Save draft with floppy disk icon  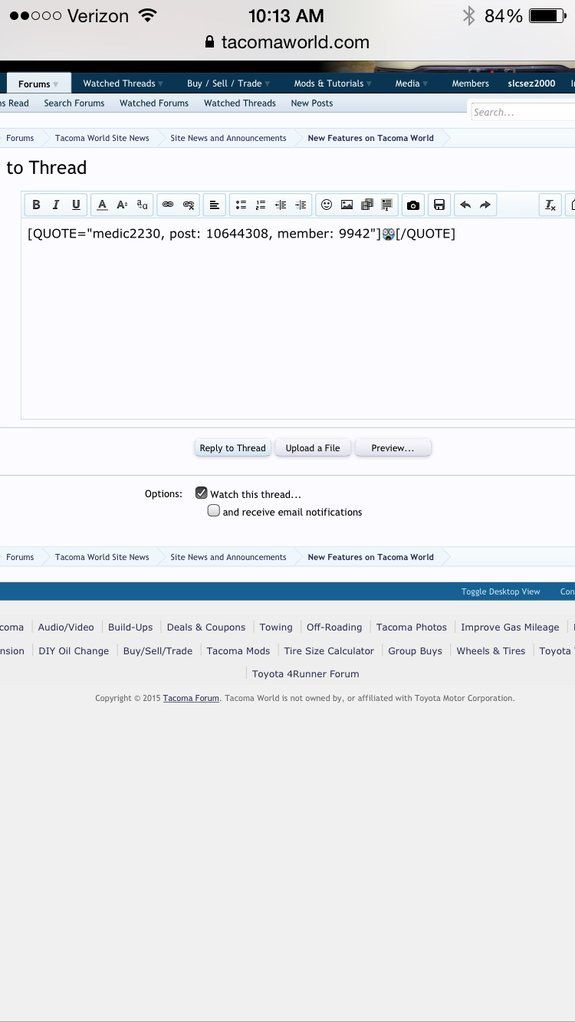click(x=439, y=205)
